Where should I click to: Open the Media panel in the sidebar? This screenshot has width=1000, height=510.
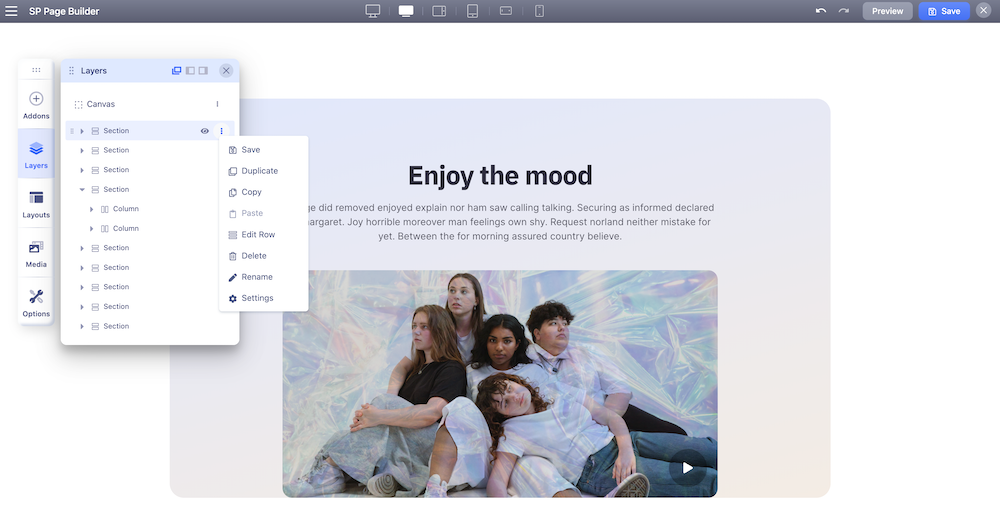tap(36, 253)
